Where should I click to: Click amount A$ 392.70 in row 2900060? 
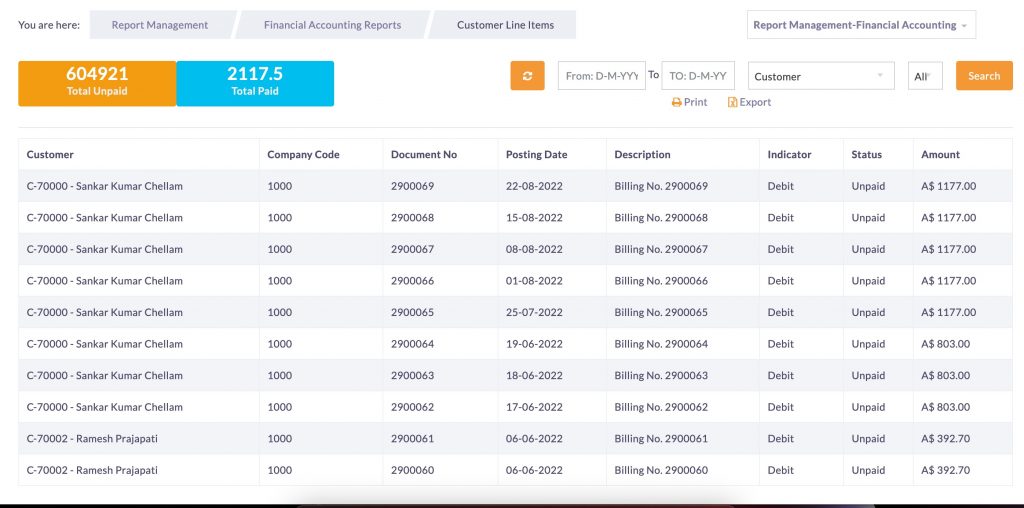(x=946, y=470)
